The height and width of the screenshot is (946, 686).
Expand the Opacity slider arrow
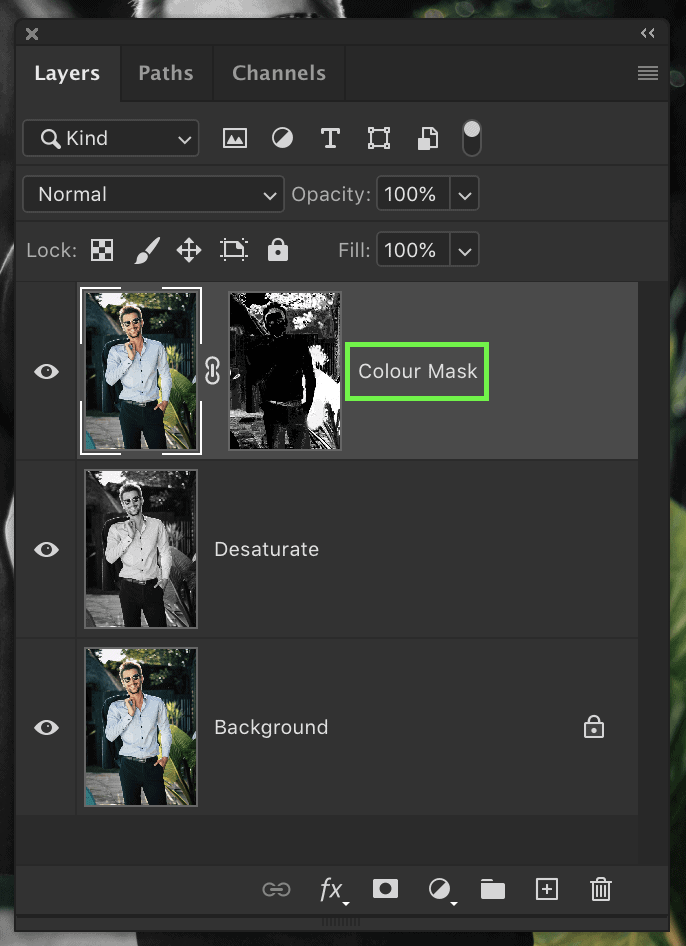[x=465, y=194]
